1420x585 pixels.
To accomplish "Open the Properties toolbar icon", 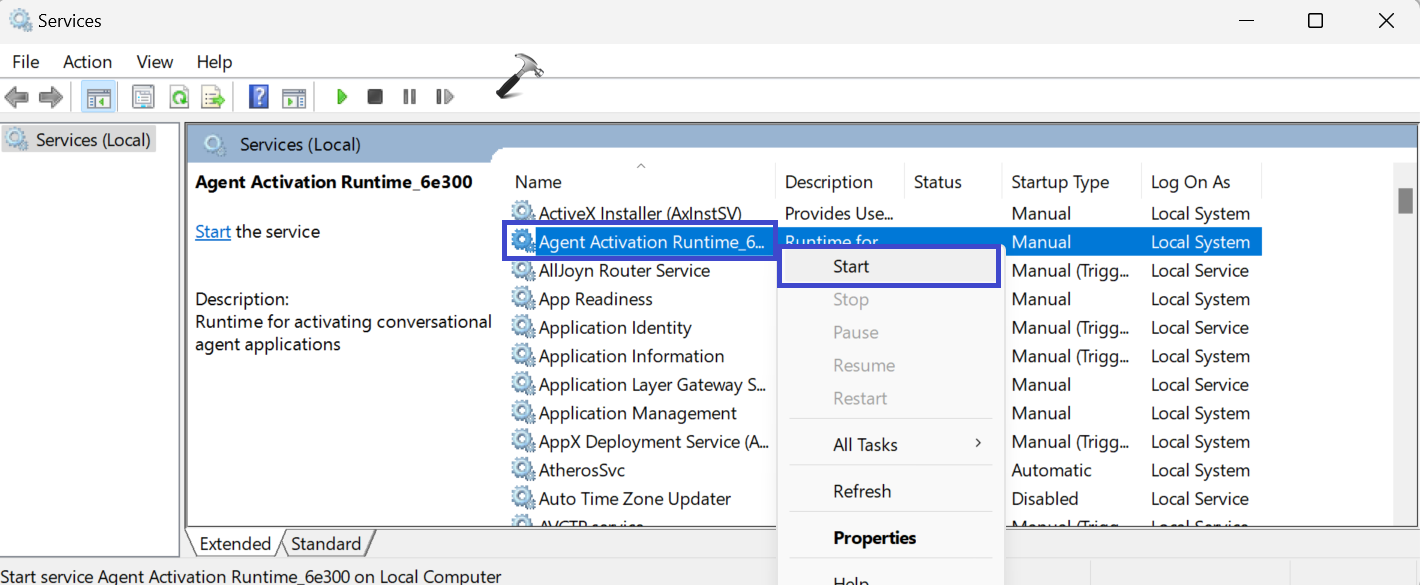I will [x=143, y=97].
